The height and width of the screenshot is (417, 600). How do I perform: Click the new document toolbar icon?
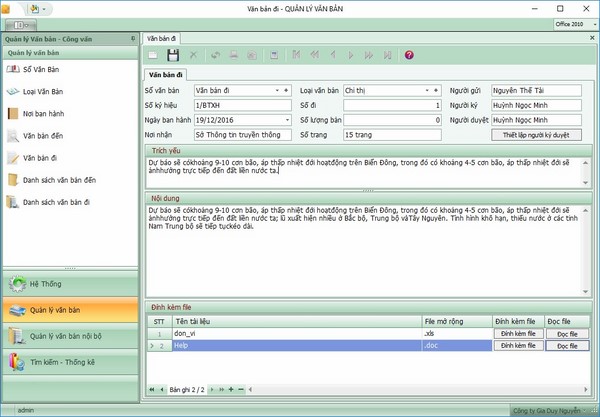click(153, 55)
